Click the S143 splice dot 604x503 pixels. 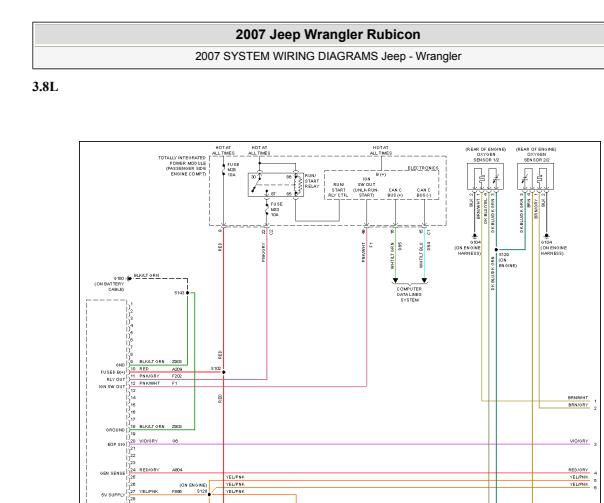tap(188, 293)
